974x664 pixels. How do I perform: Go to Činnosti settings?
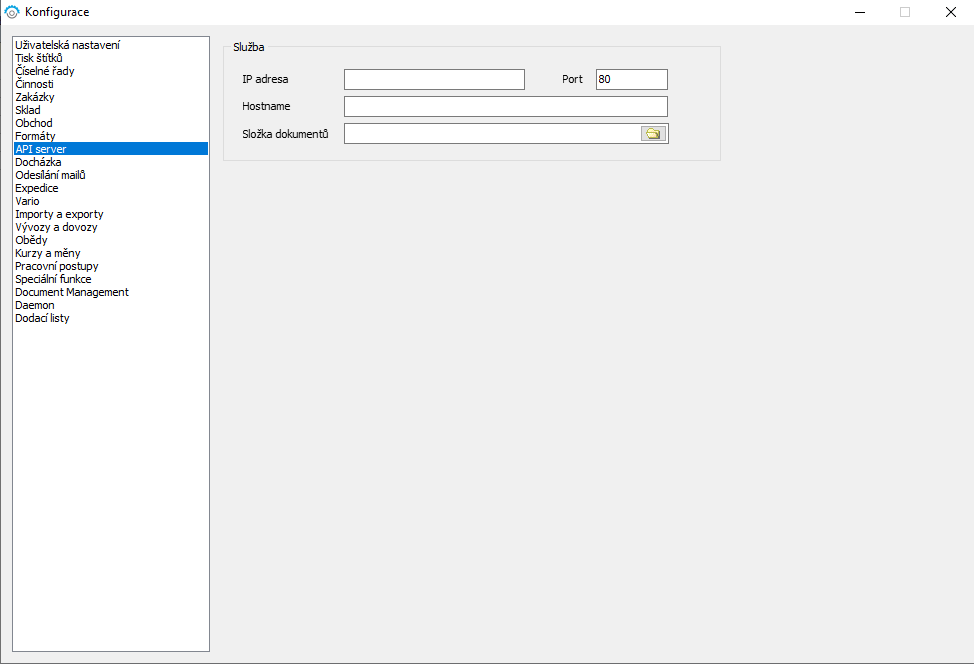click(111, 84)
